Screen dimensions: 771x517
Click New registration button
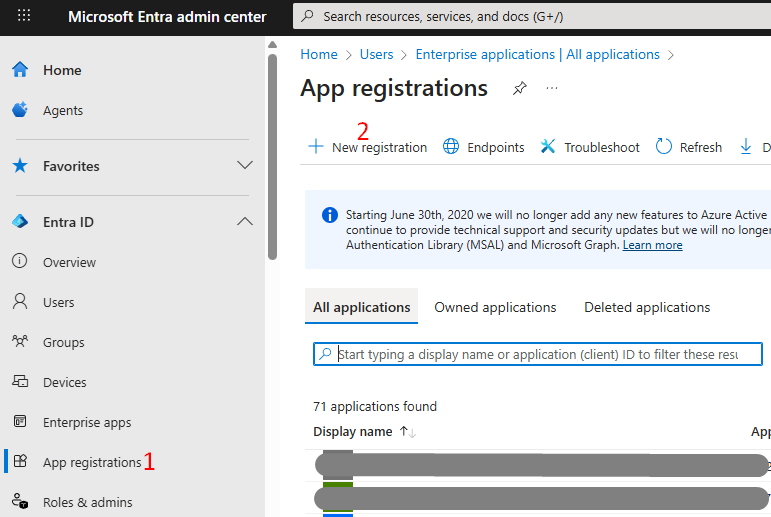coord(367,147)
